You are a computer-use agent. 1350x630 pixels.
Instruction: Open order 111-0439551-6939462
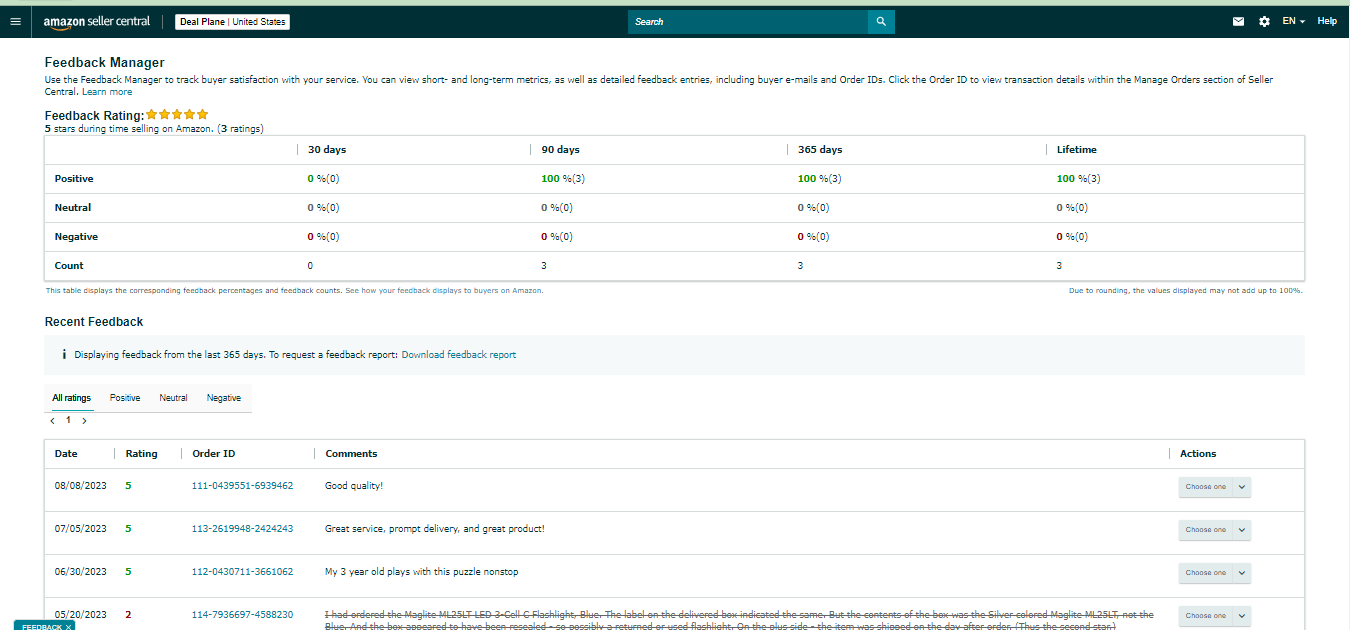click(x=242, y=486)
